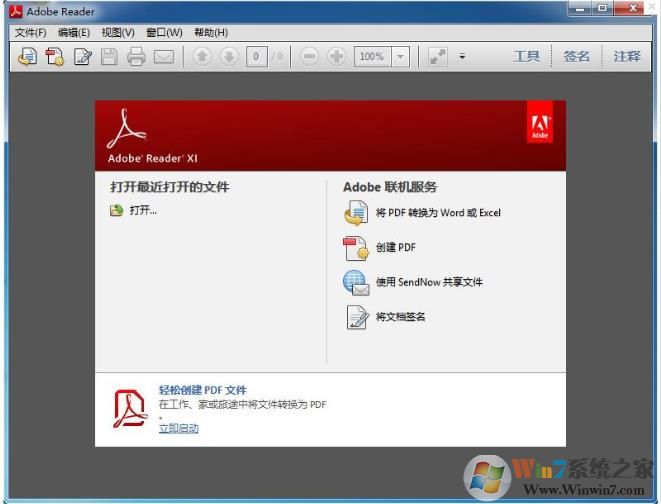Click the 100% zoom value field
661x504 pixels.
(373, 56)
